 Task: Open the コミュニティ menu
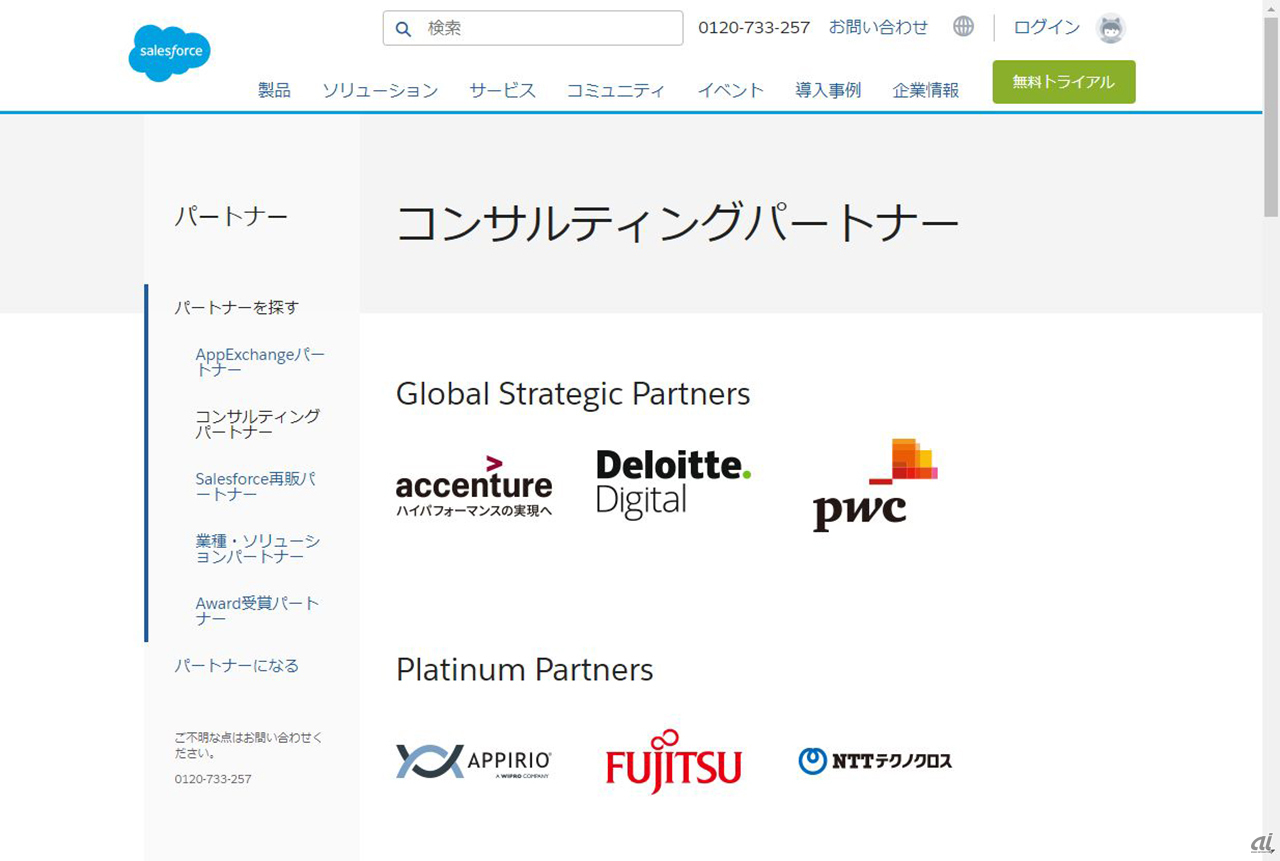click(616, 90)
